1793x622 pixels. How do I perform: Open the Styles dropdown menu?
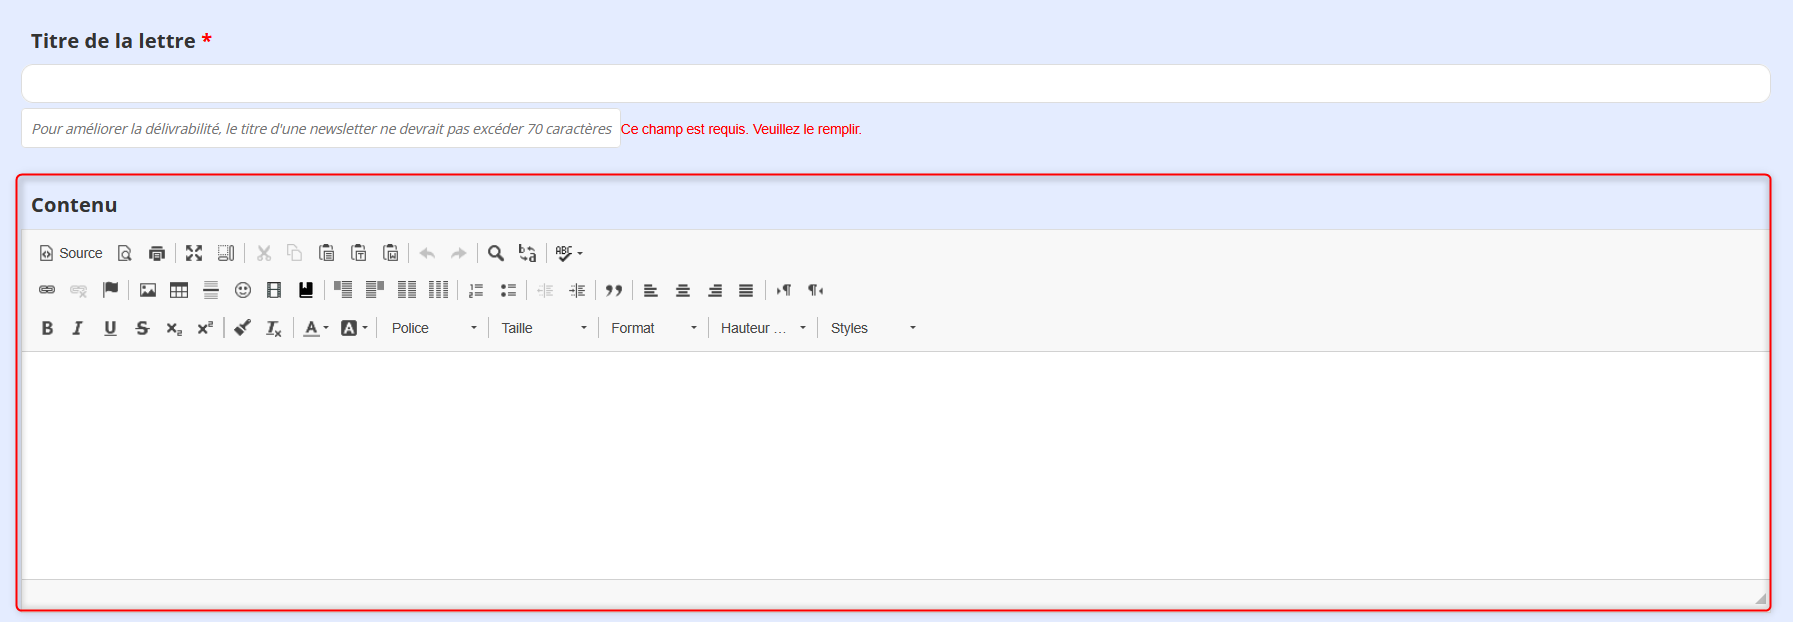pos(873,328)
